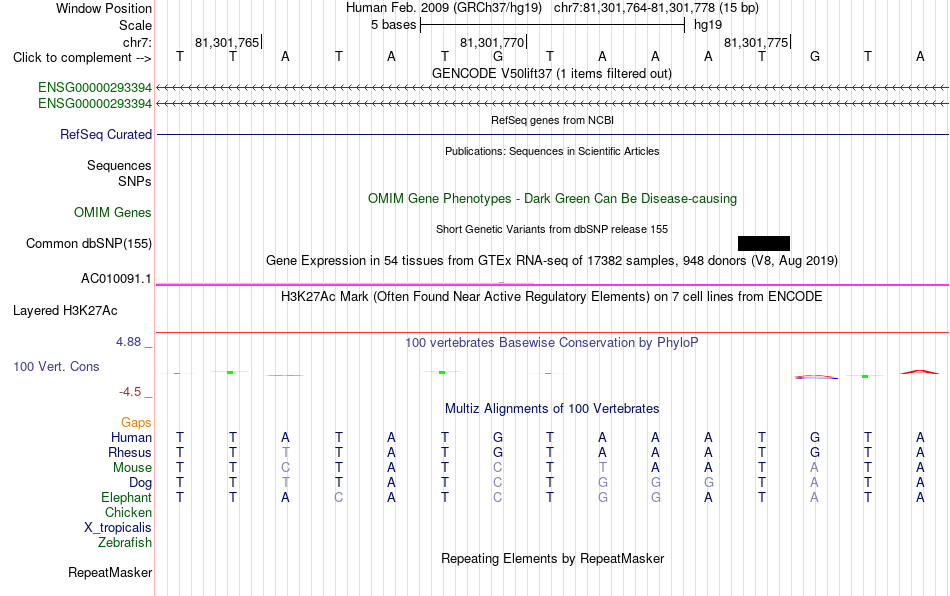Click the dark blue RefSeq Curated gene line
This screenshot has width=950, height=596.
552,134
